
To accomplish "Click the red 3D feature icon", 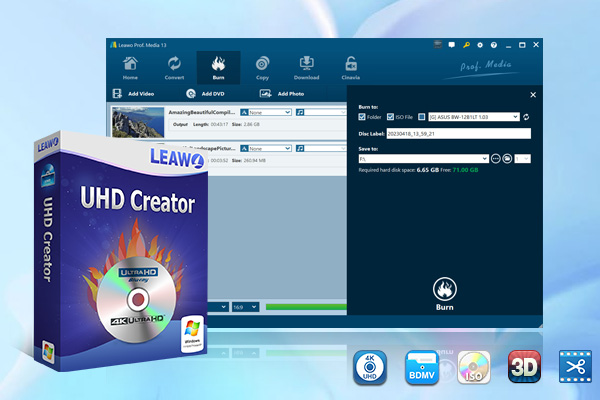I will click(x=524, y=367).
